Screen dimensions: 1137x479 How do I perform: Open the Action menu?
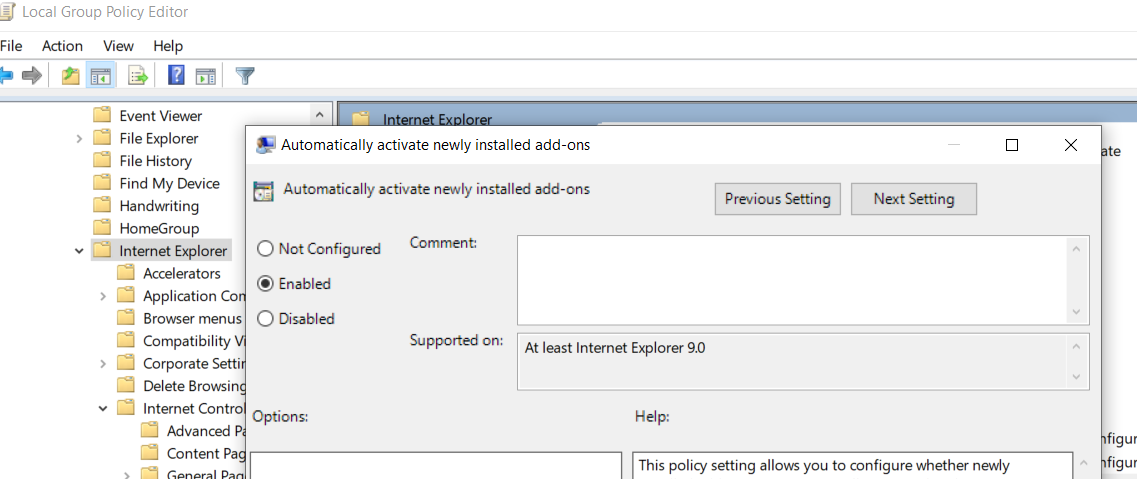click(x=62, y=46)
